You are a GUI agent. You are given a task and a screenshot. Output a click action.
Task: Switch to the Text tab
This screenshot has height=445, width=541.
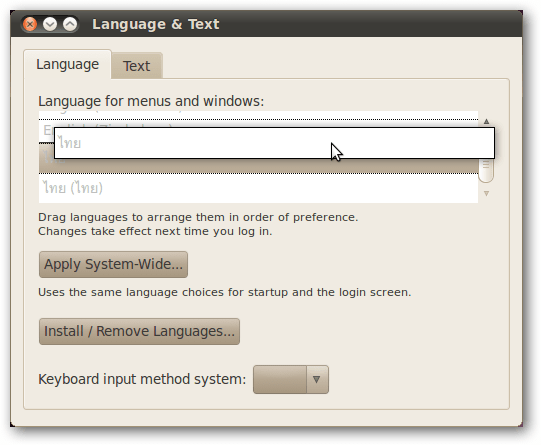pos(137,66)
